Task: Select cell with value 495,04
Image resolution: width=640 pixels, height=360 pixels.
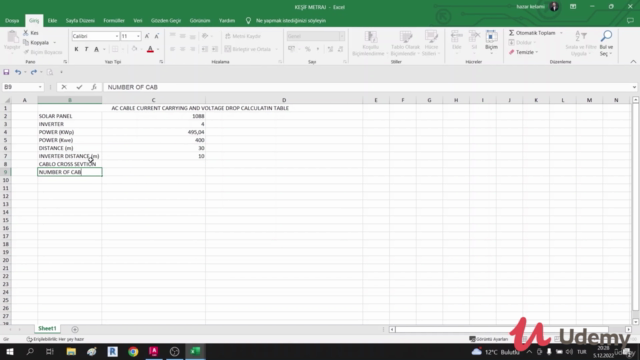Action: point(153,132)
